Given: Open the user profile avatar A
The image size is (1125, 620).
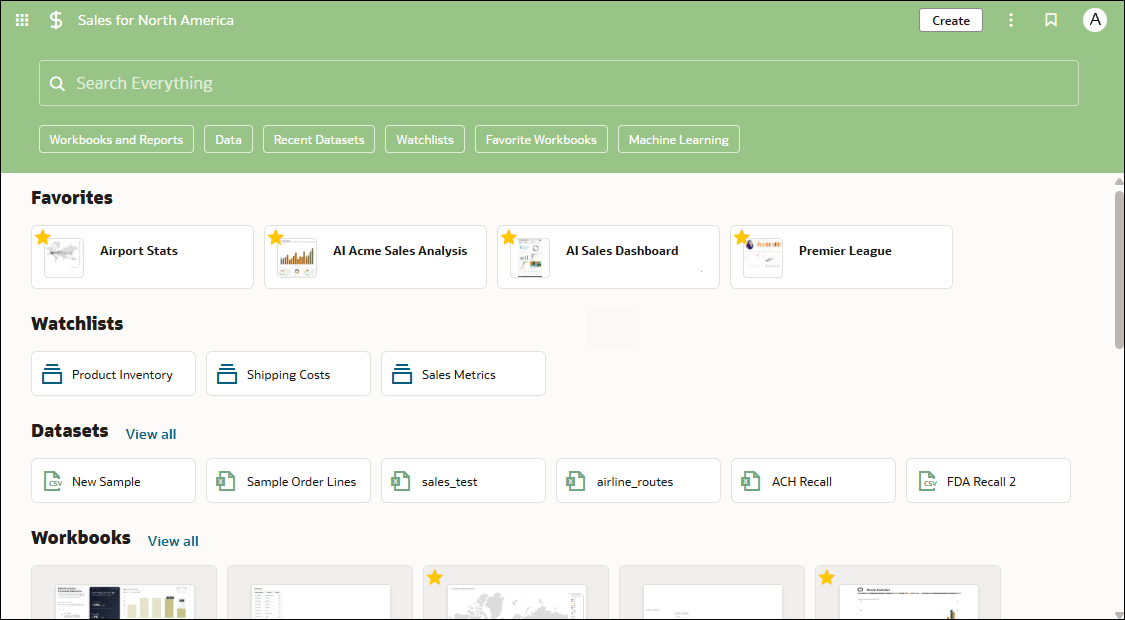Looking at the screenshot, I should [1095, 20].
